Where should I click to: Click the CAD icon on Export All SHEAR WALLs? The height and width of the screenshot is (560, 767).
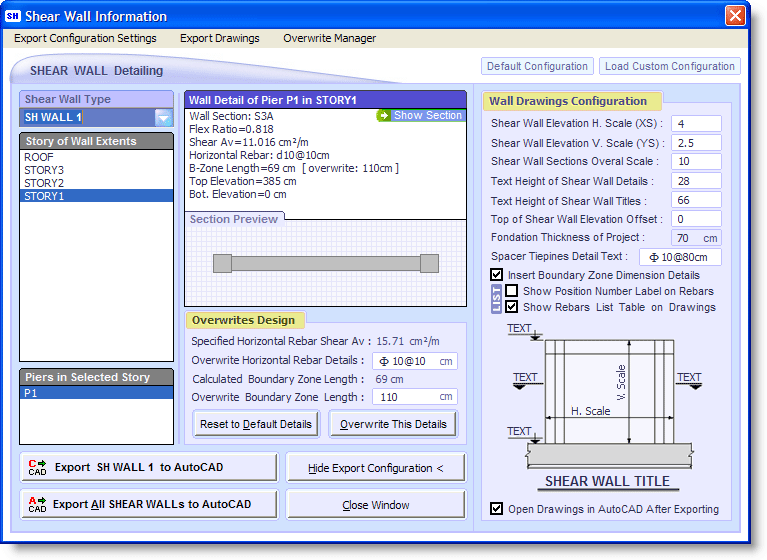(x=38, y=504)
